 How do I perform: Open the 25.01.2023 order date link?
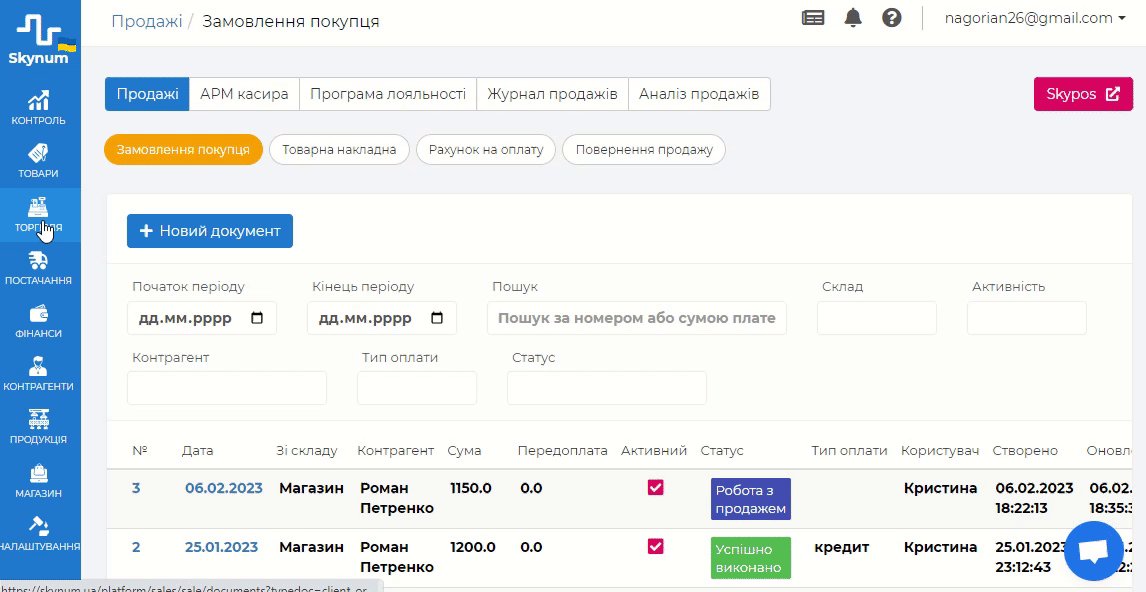click(x=221, y=547)
